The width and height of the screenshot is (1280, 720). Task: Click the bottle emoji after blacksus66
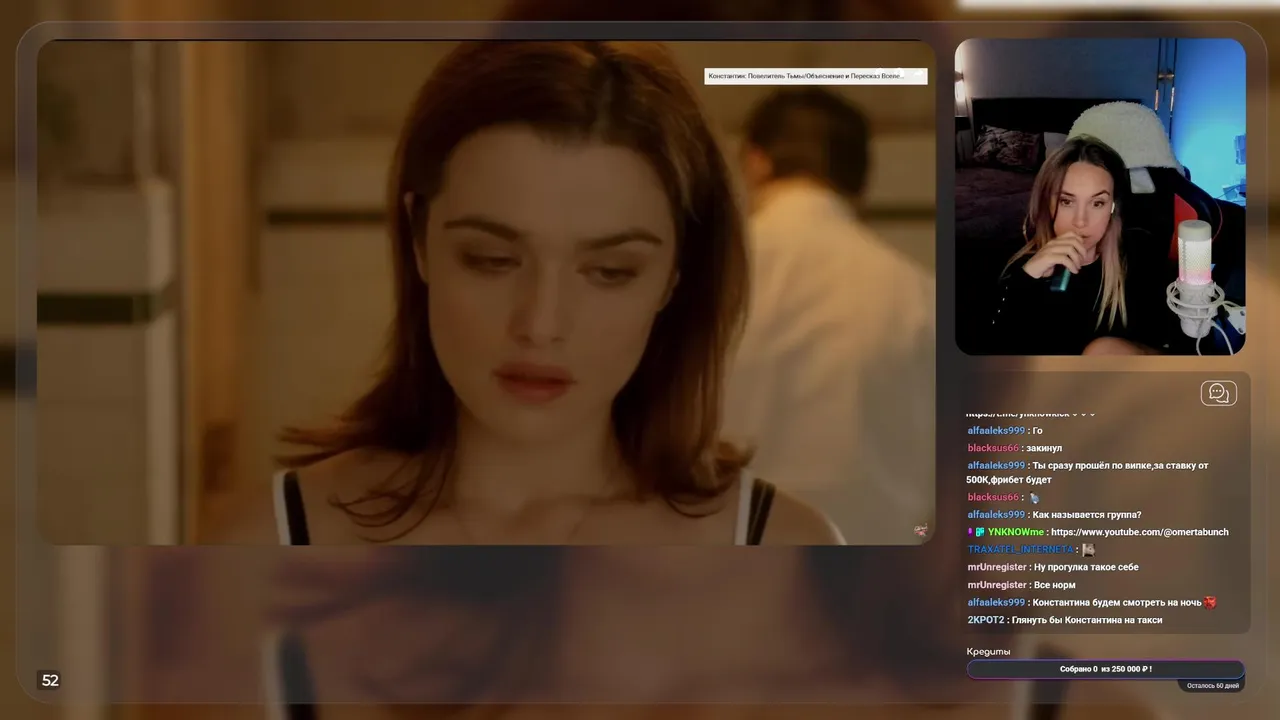1034,497
